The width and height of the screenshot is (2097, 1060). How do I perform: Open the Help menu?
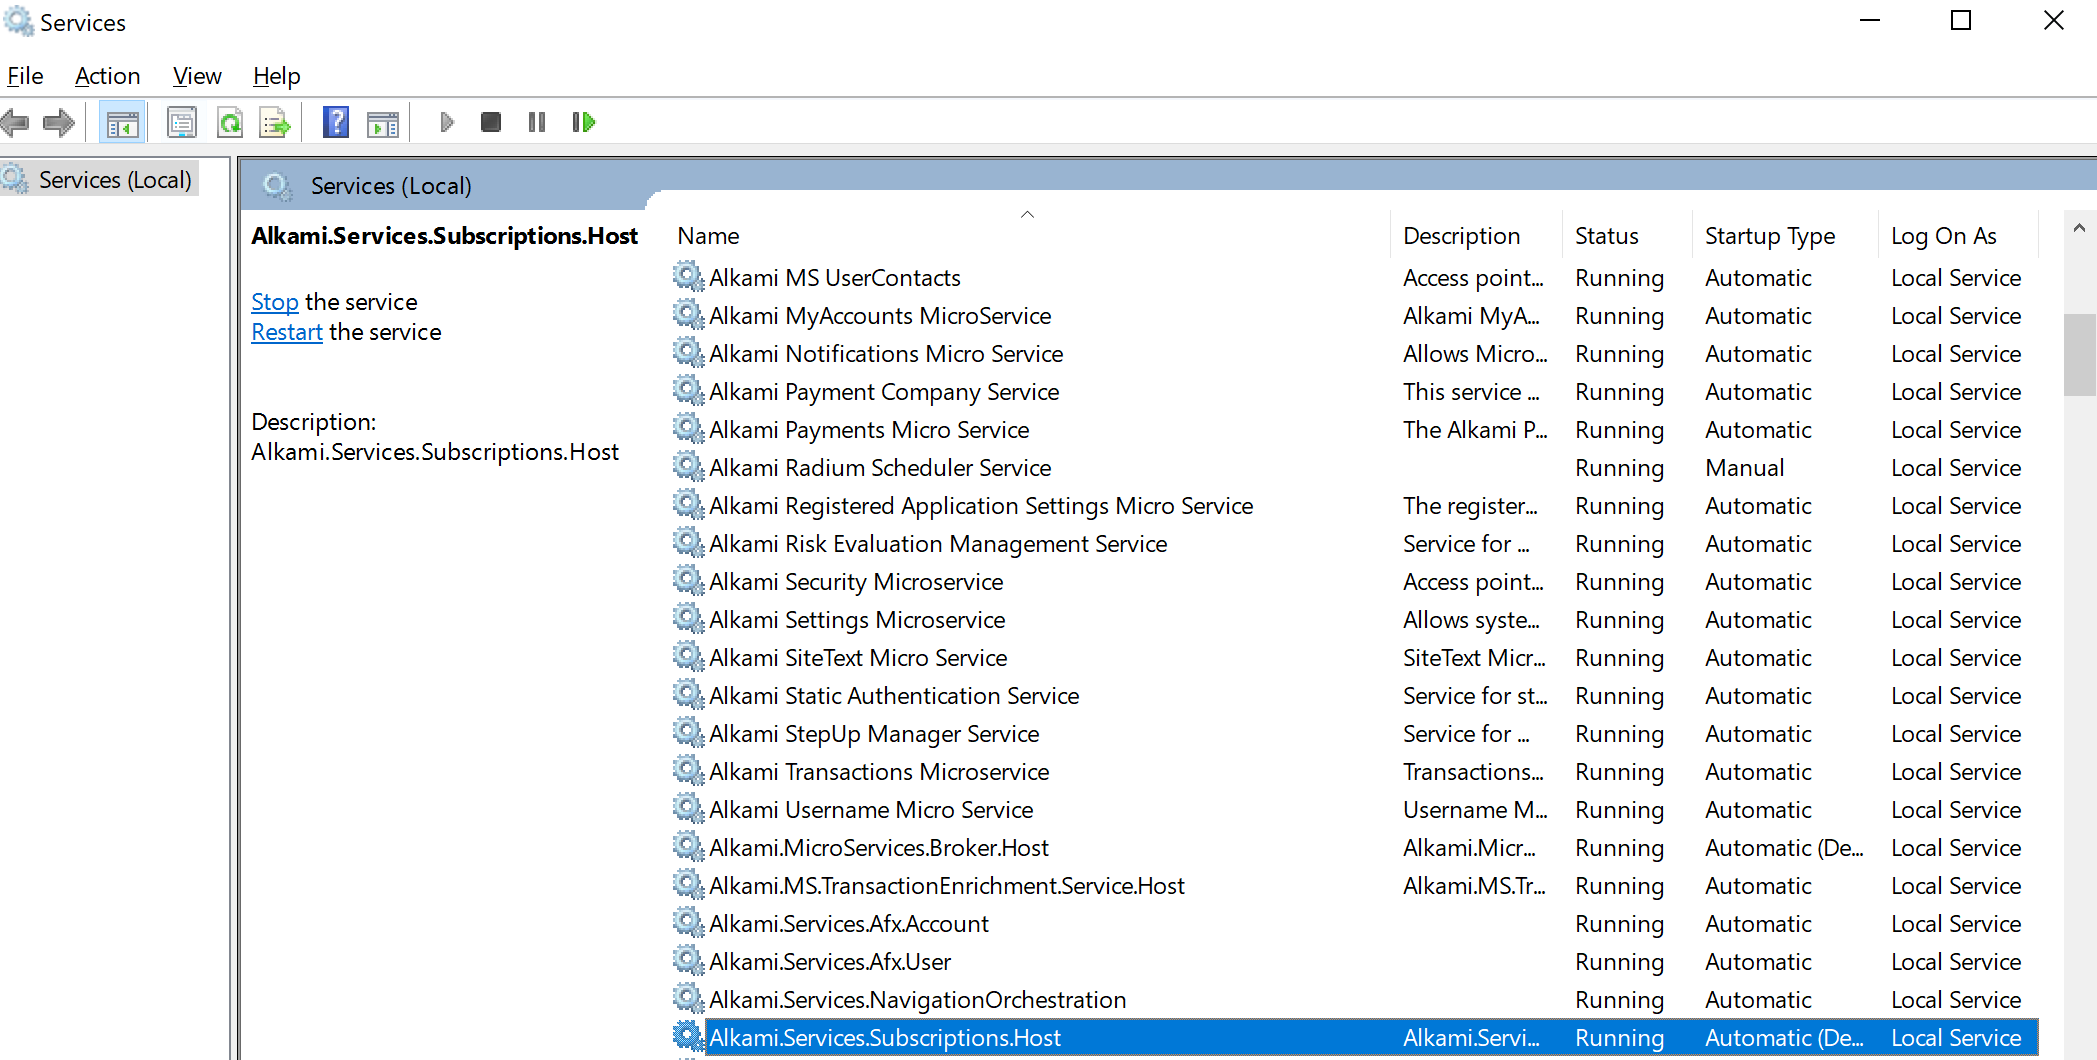[x=276, y=76]
